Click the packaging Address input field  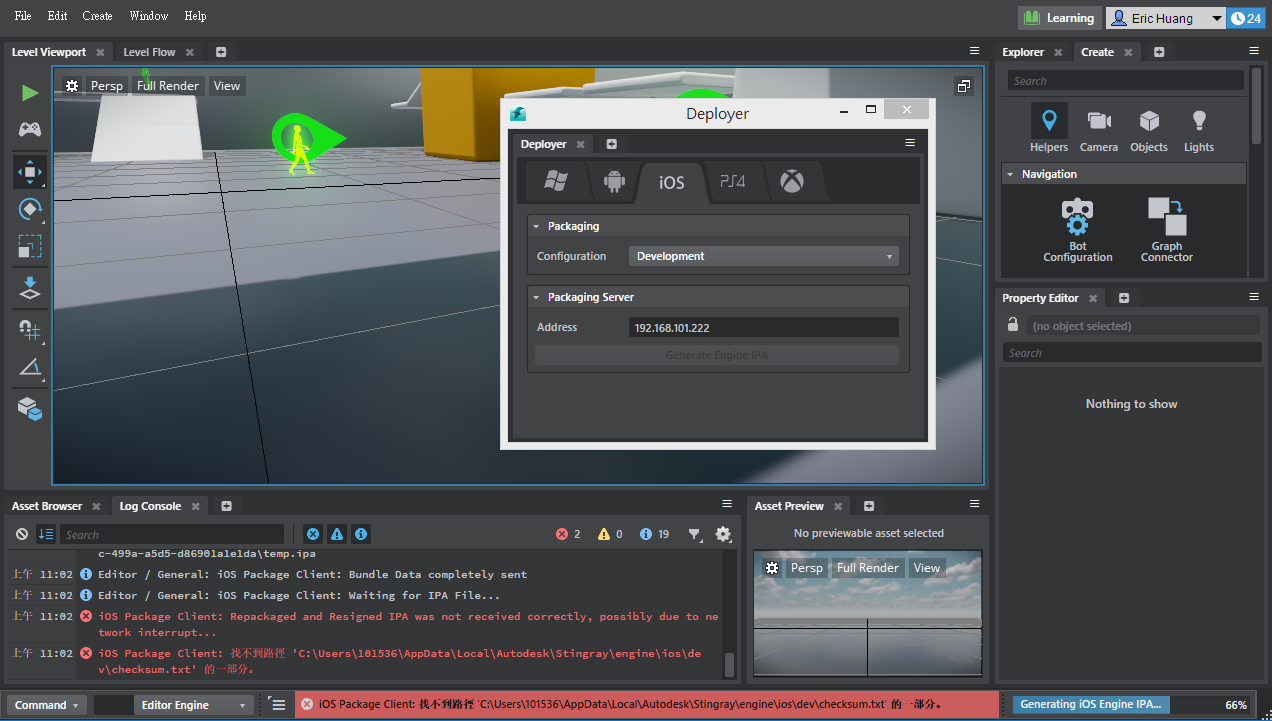pyautogui.click(x=763, y=327)
